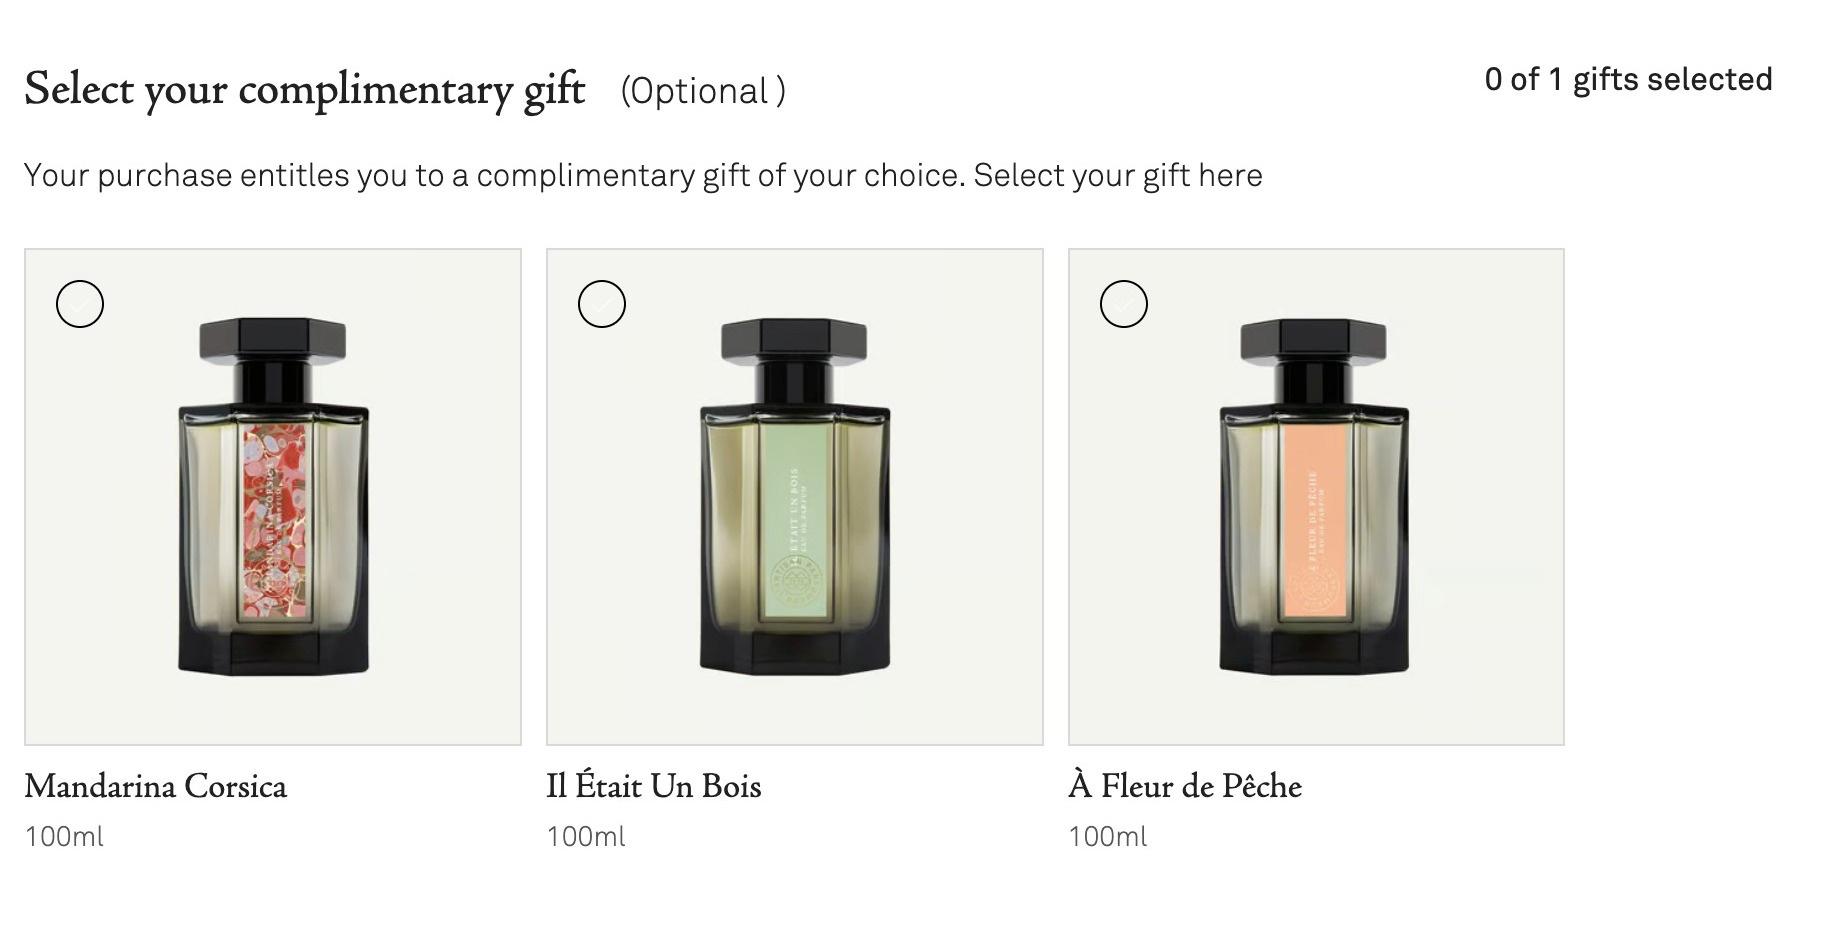Click the À Fleur de Pêche product title
The height and width of the screenshot is (942, 1838).
1185,786
